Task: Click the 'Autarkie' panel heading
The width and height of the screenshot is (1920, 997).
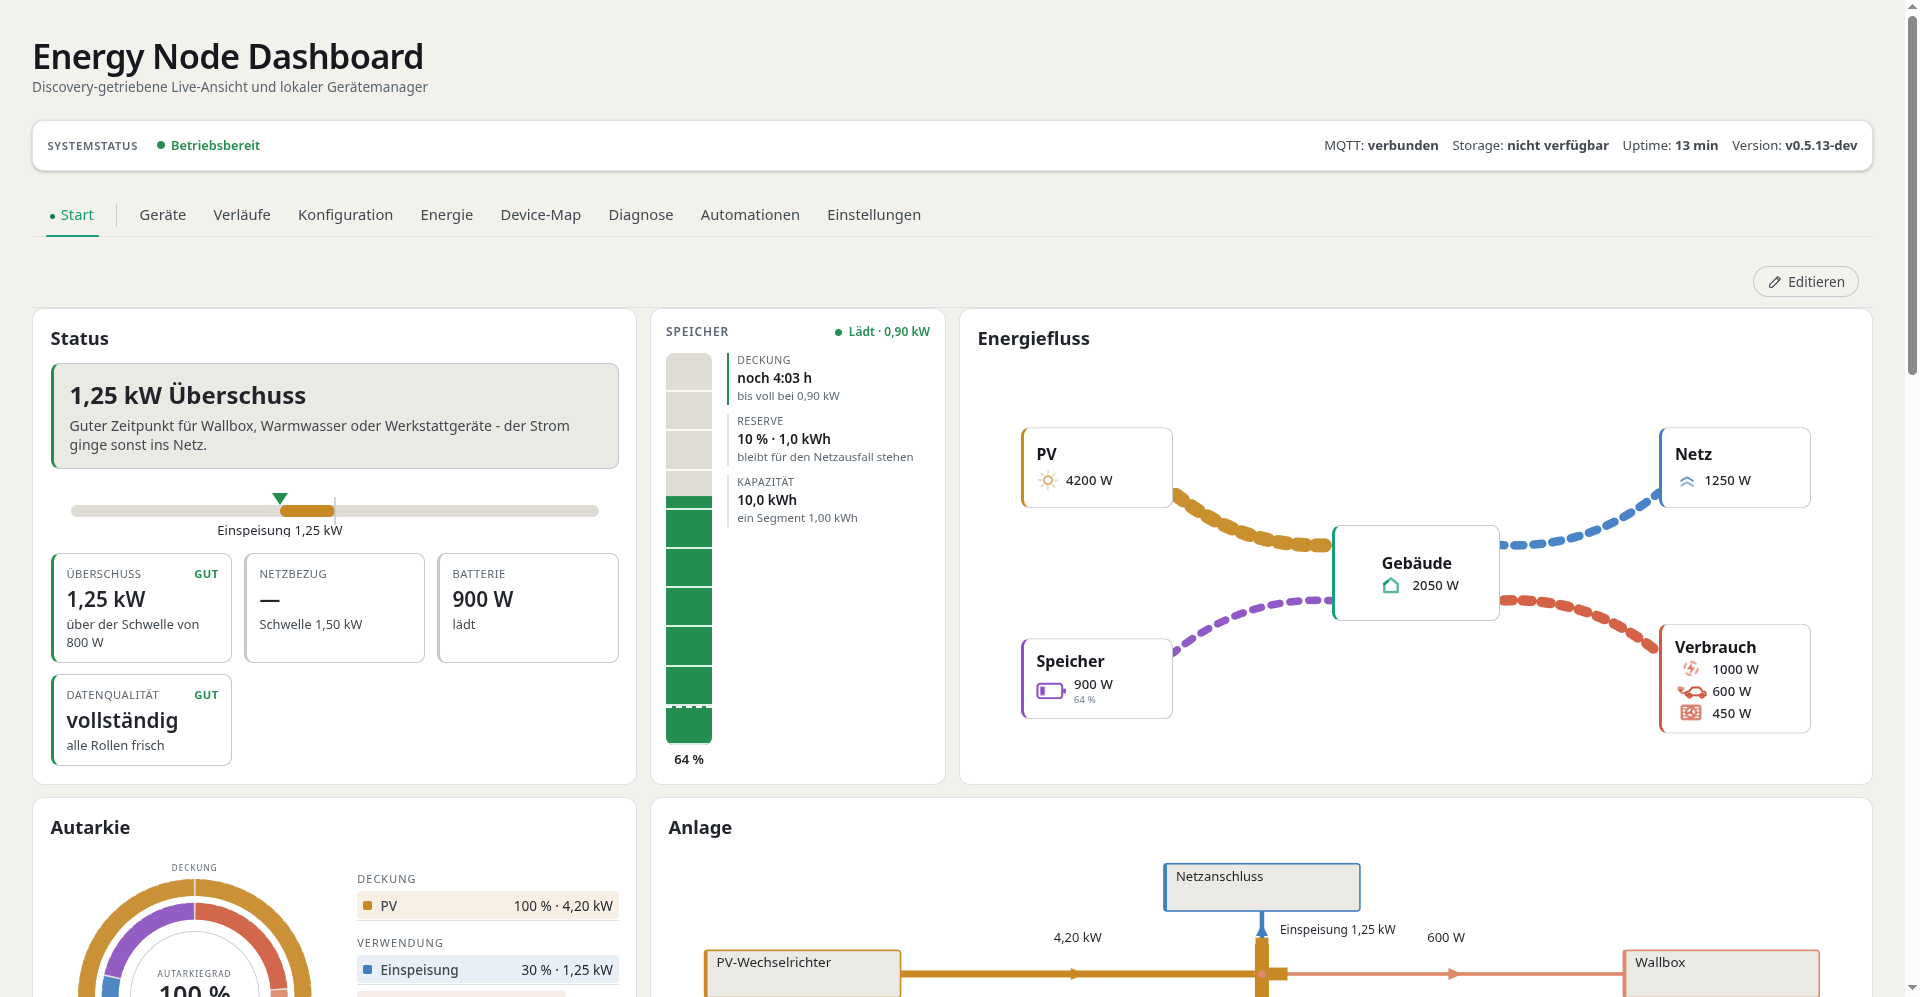Action: [x=90, y=828]
